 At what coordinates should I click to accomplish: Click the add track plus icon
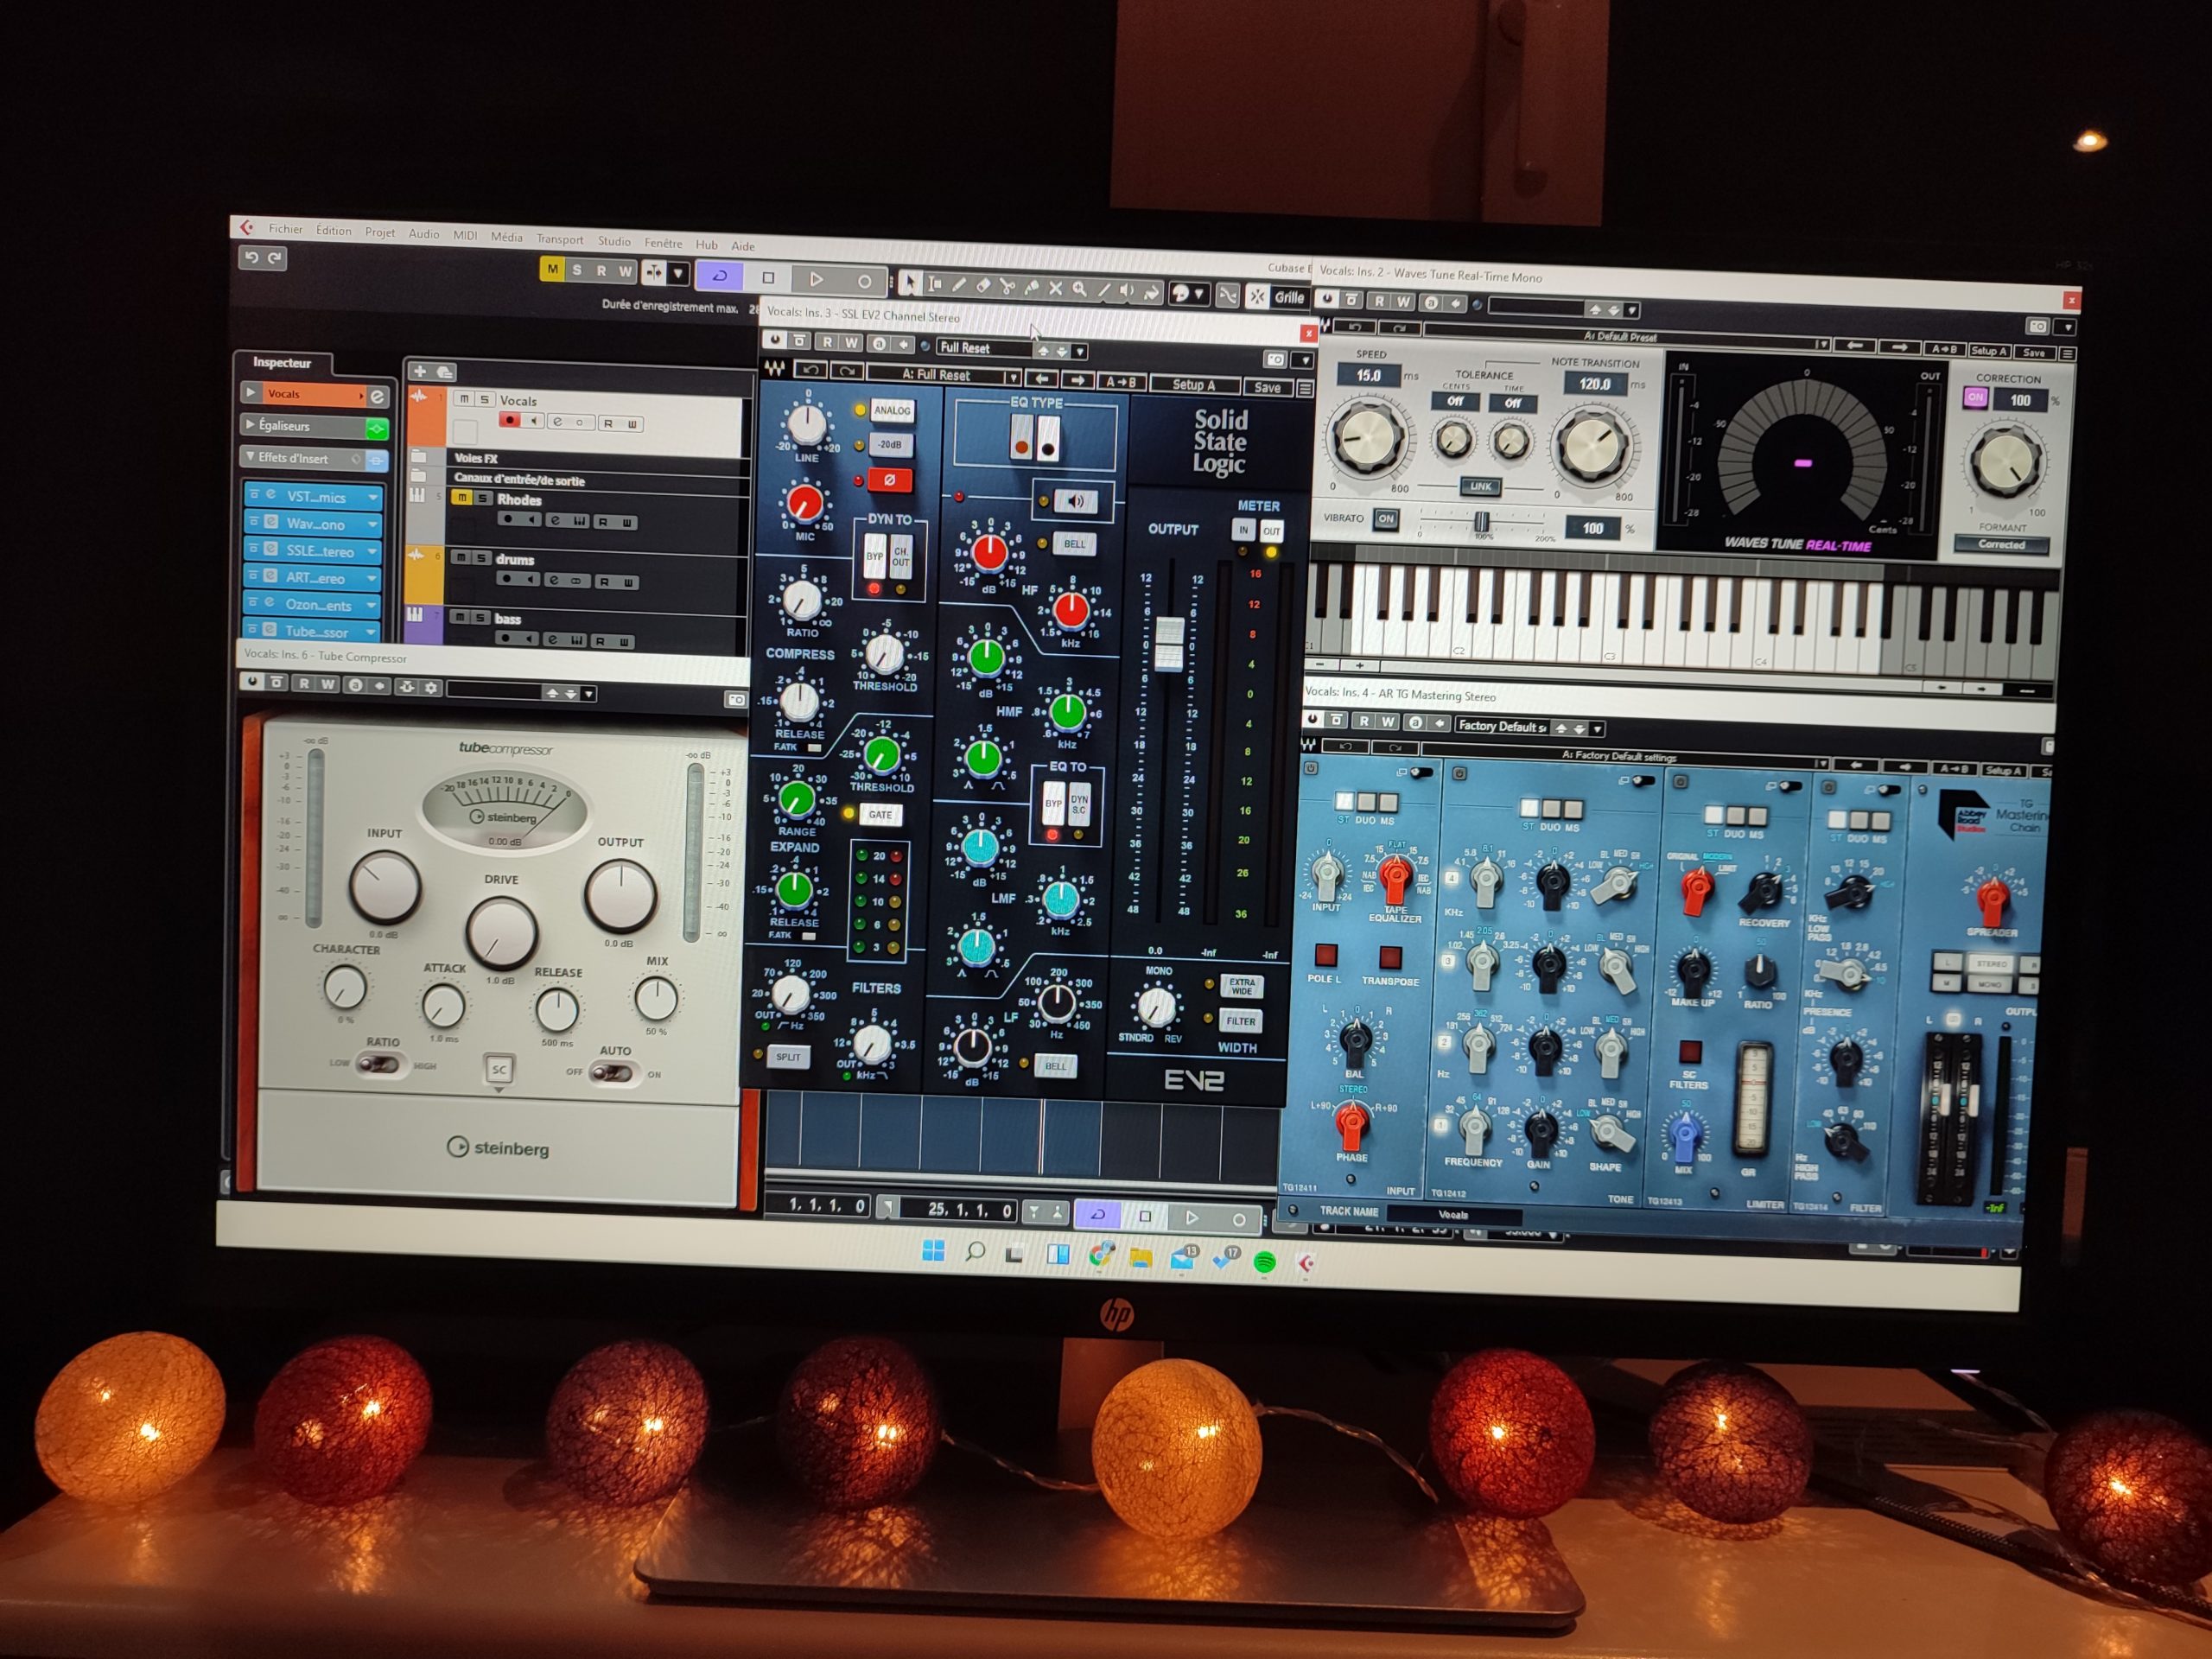pyautogui.click(x=420, y=371)
